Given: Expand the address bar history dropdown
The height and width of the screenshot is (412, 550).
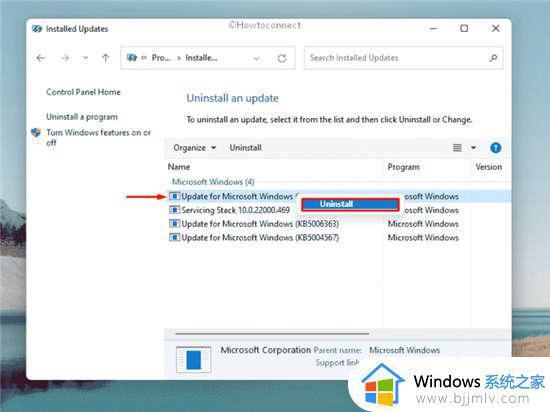Looking at the screenshot, I should point(257,58).
